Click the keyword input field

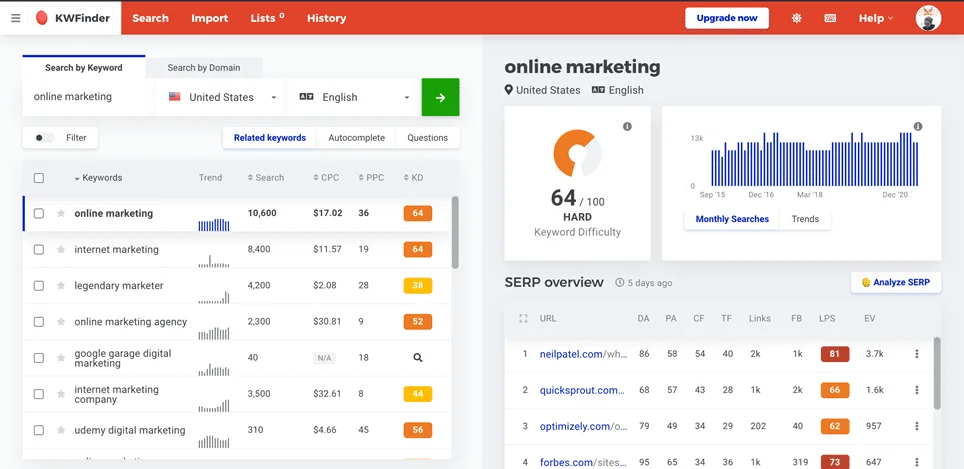click(x=89, y=97)
